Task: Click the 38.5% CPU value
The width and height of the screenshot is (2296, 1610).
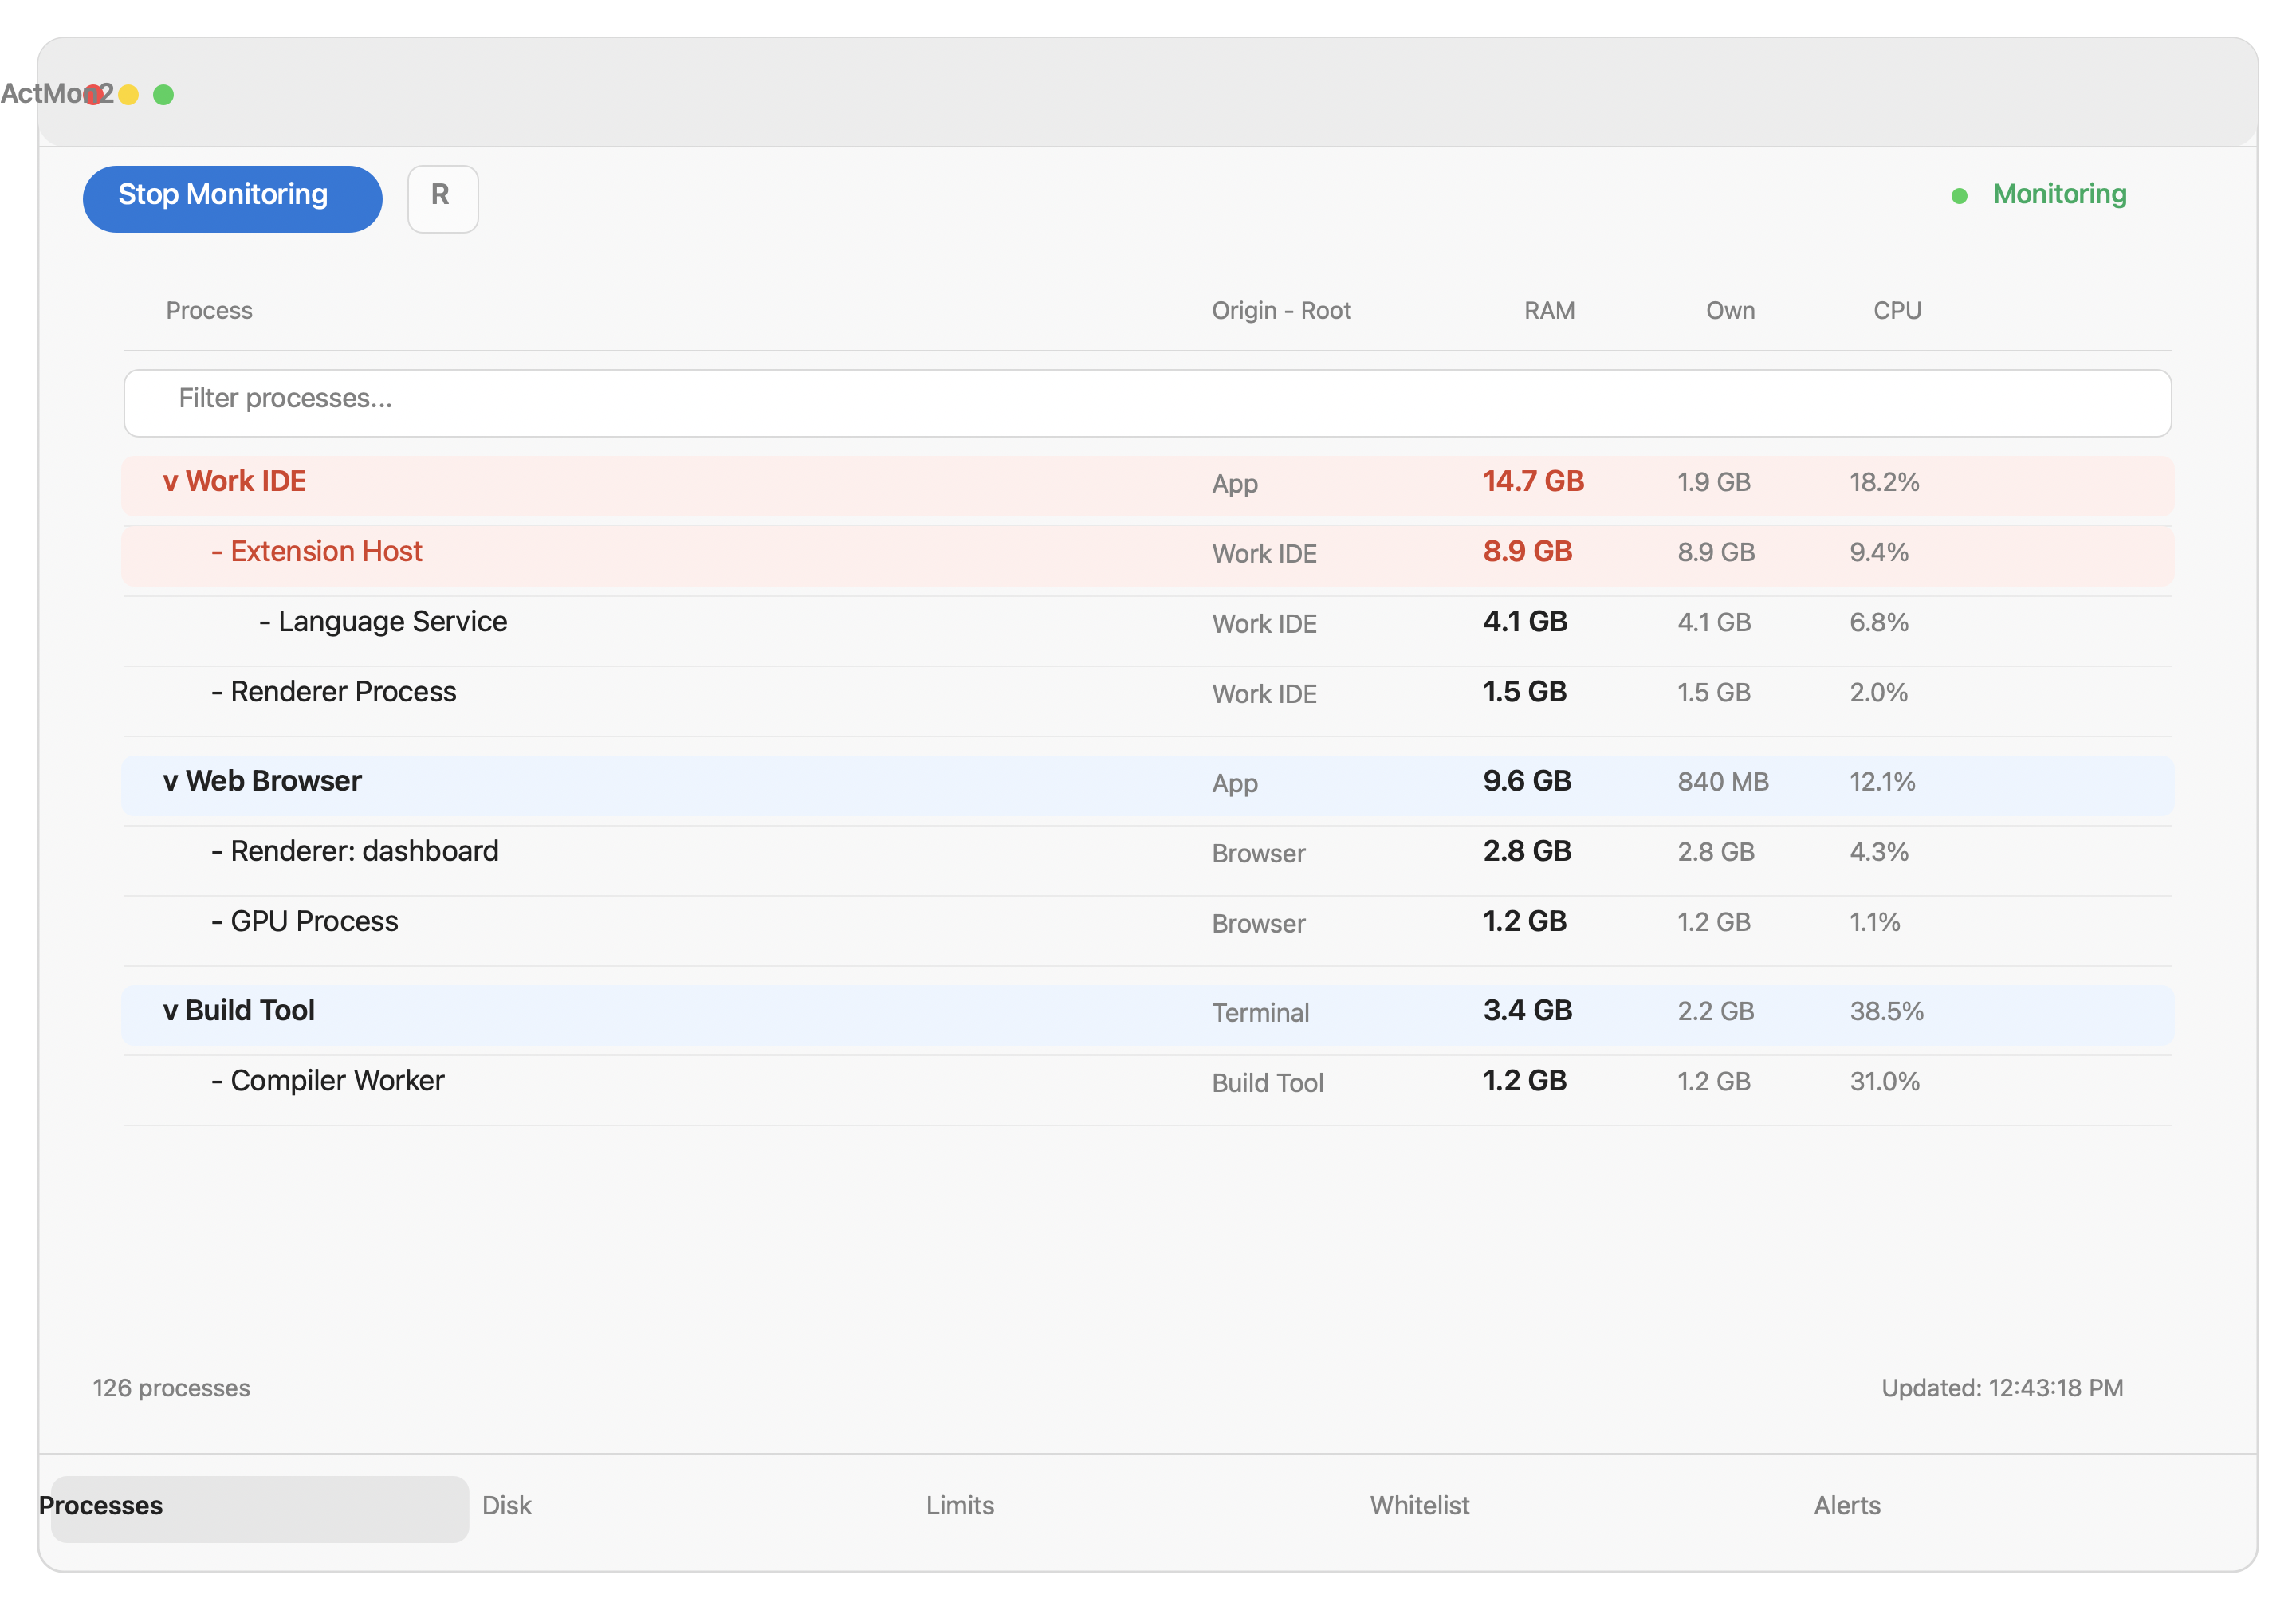Action: (x=1886, y=1012)
